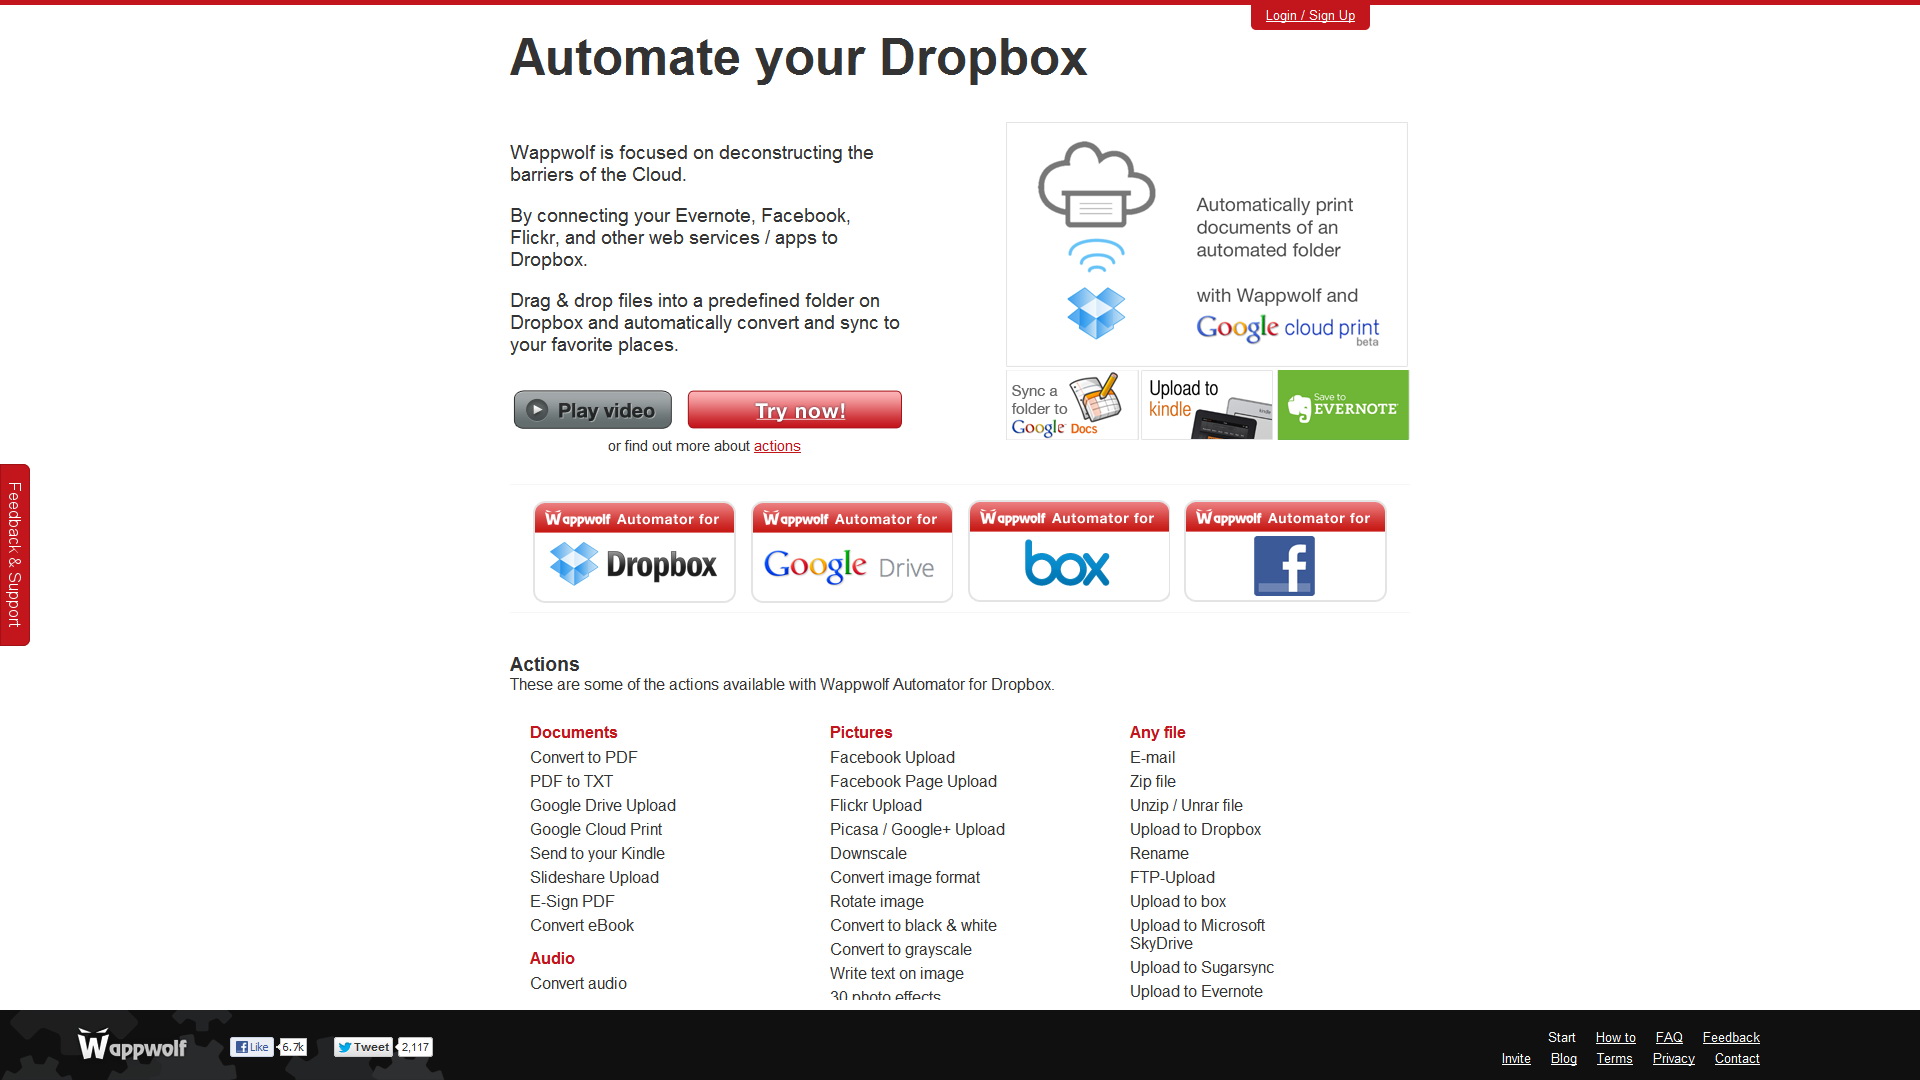Click the actions hyperlink
The height and width of the screenshot is (1080, 1920).
click(777, 444)
